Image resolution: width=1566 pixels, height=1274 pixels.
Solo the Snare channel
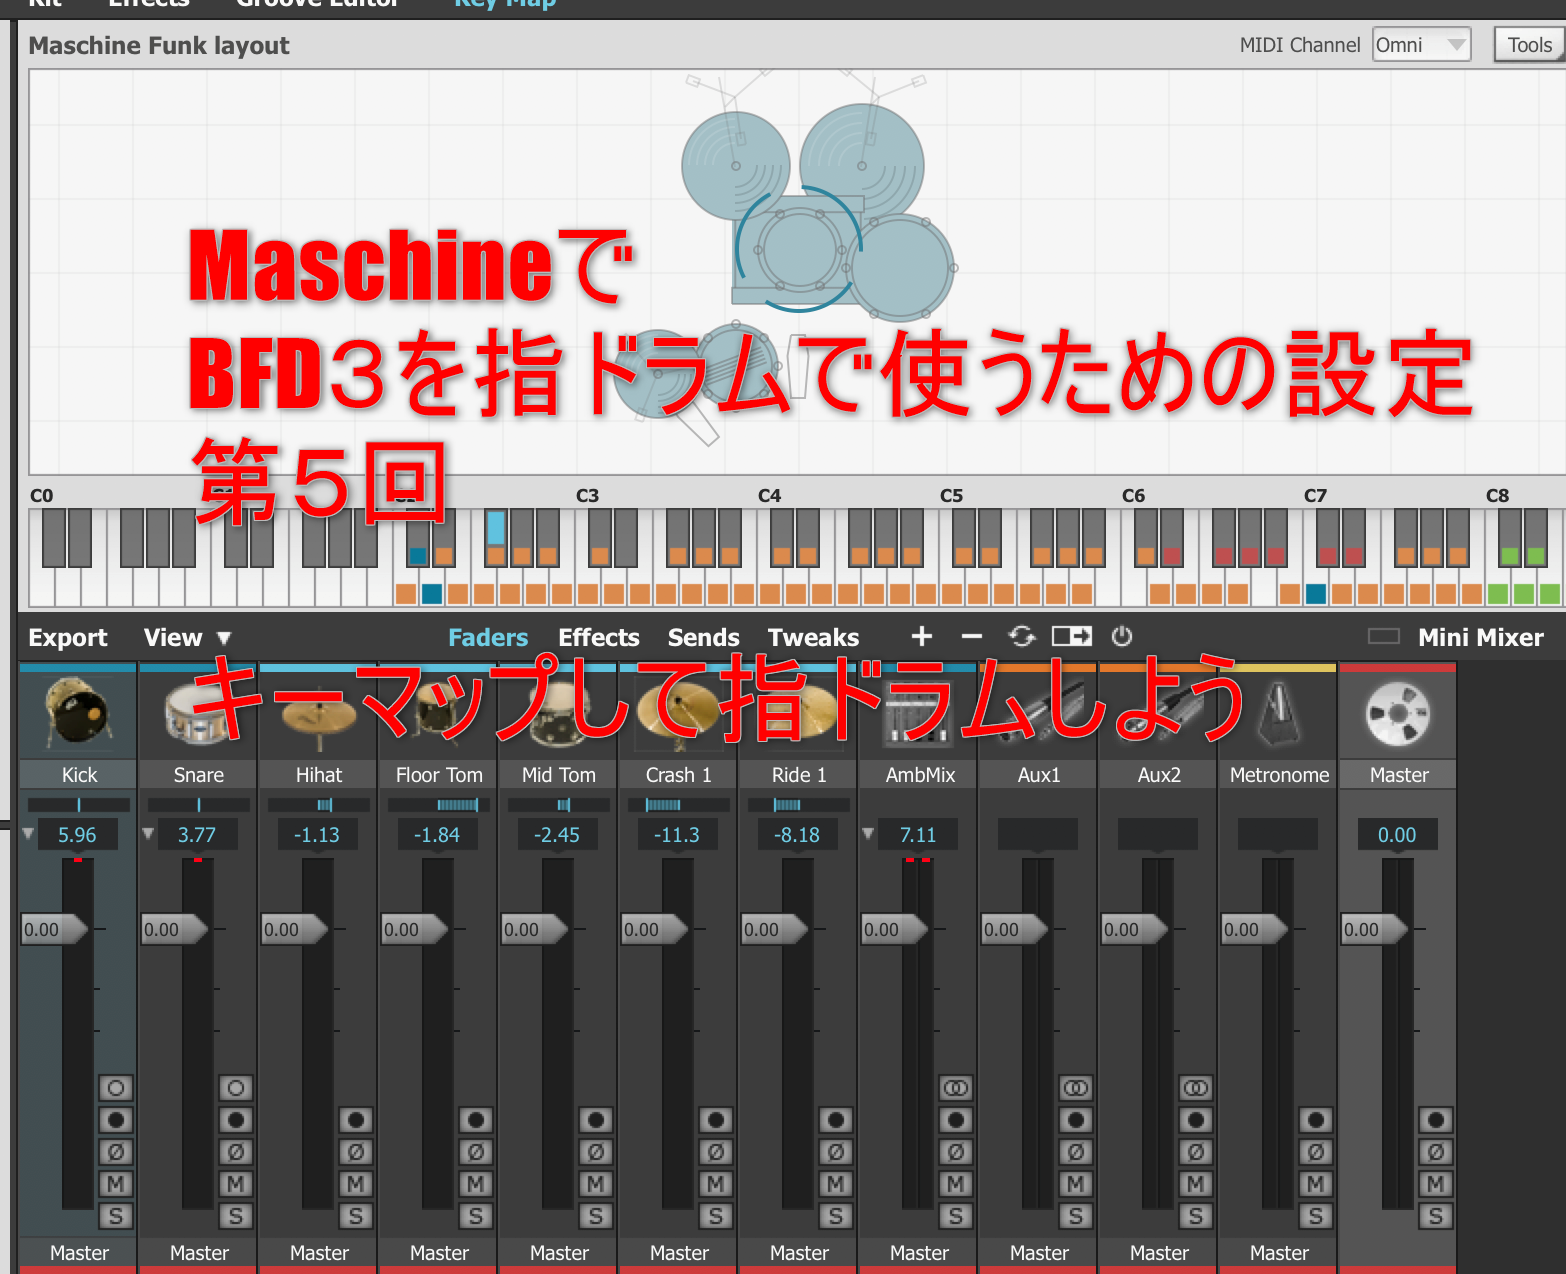[x=235, y=1216]
